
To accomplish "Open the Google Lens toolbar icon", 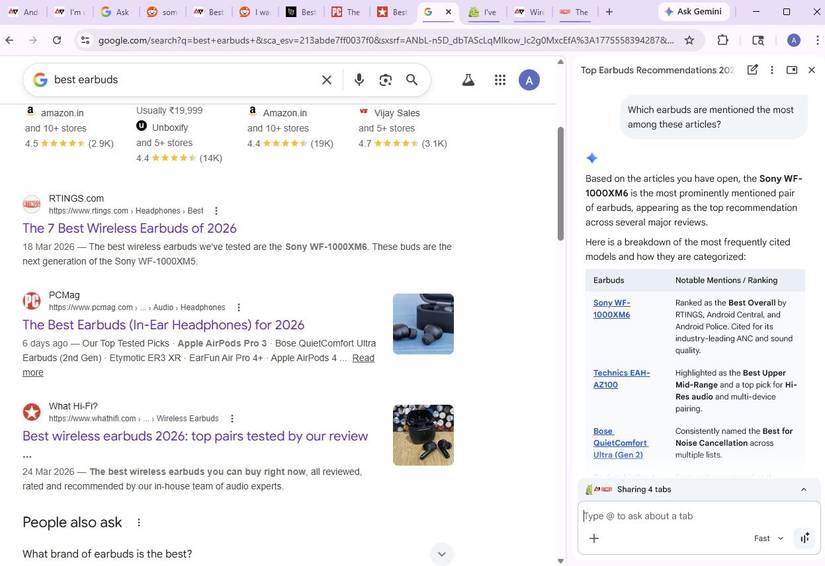I will pyautogui.click(x=758, y=40).
